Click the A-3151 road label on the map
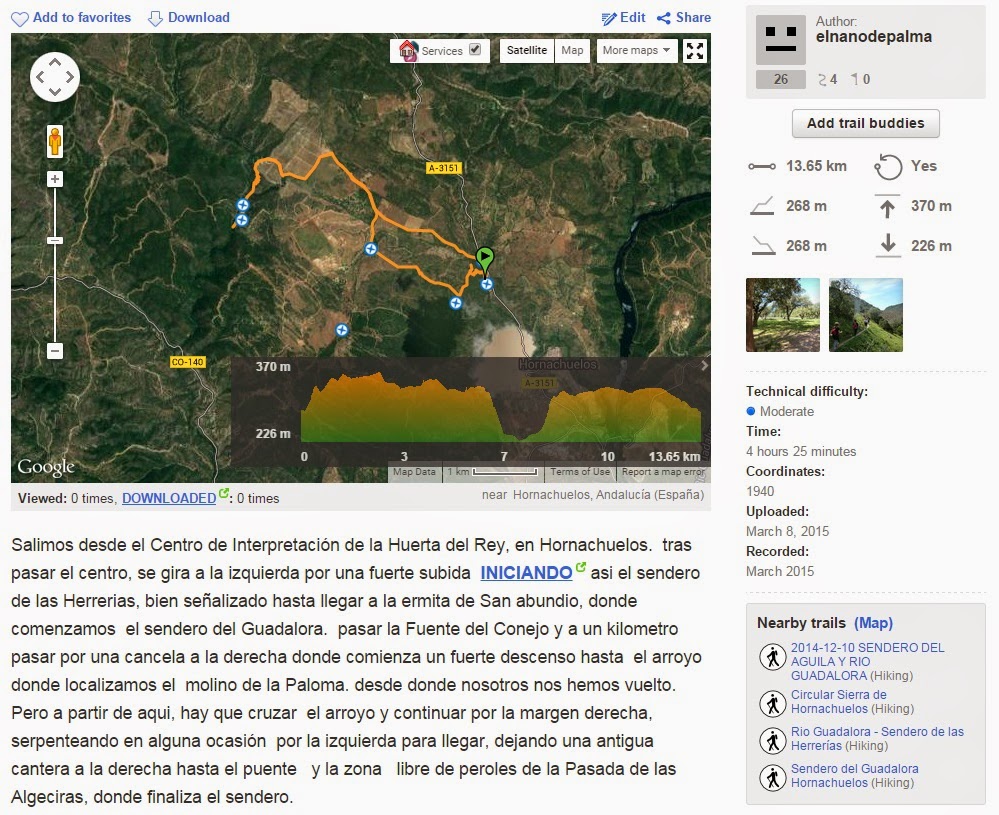The image size is (999, 815). pos(443,168)
